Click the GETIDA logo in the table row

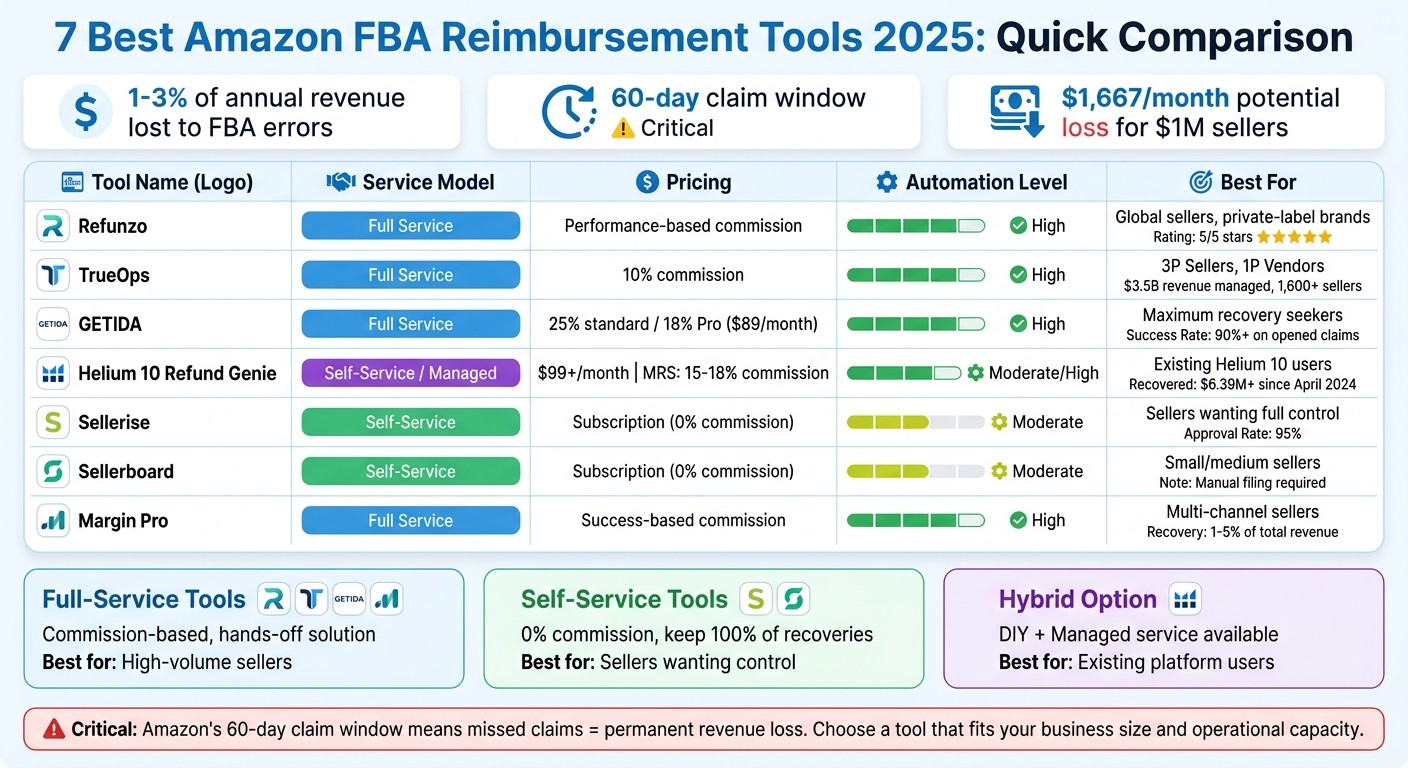52,324
